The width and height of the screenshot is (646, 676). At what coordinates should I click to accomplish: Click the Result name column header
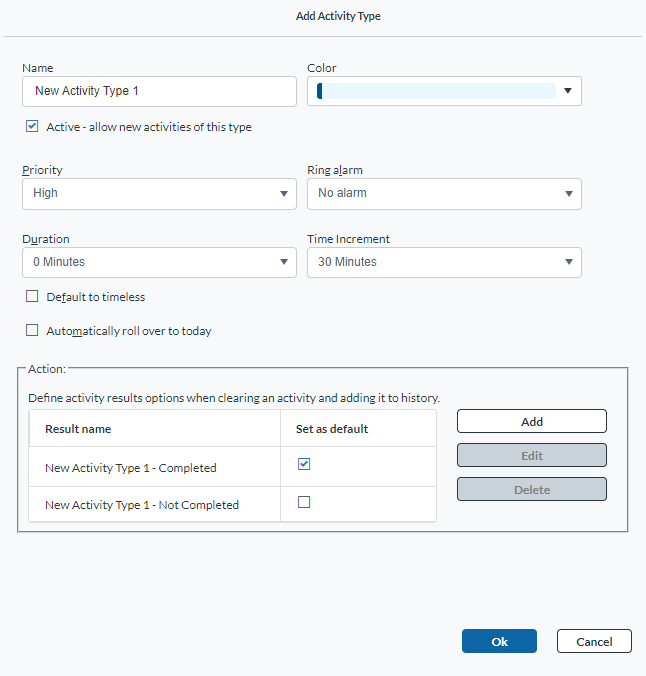pos(154,429)
